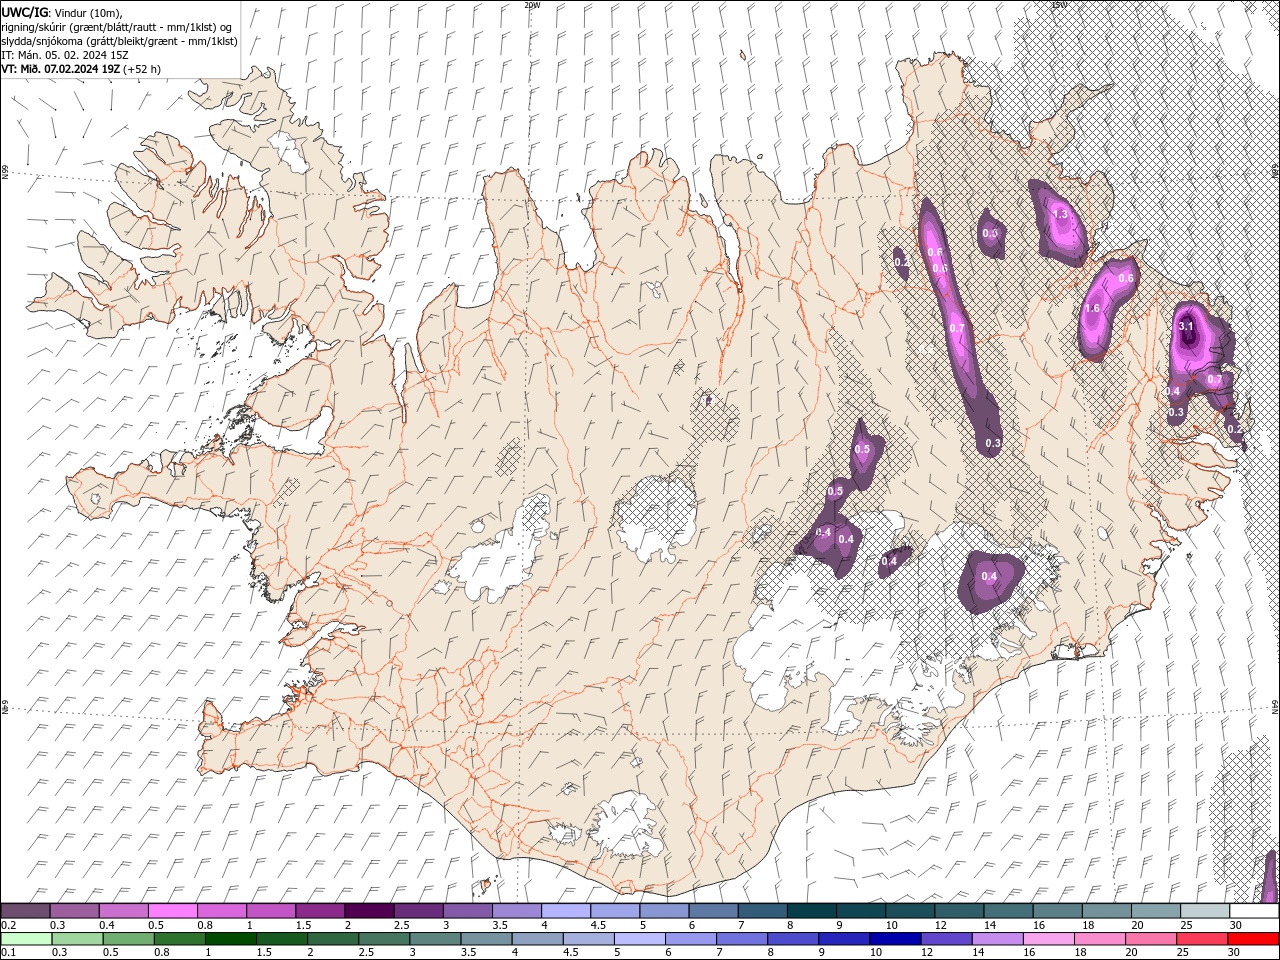Click the 1.5–2 magenta-purple swatch in the upper legend
The image size is (1280, 960).
pyautogui.click(x=320, y=911)
